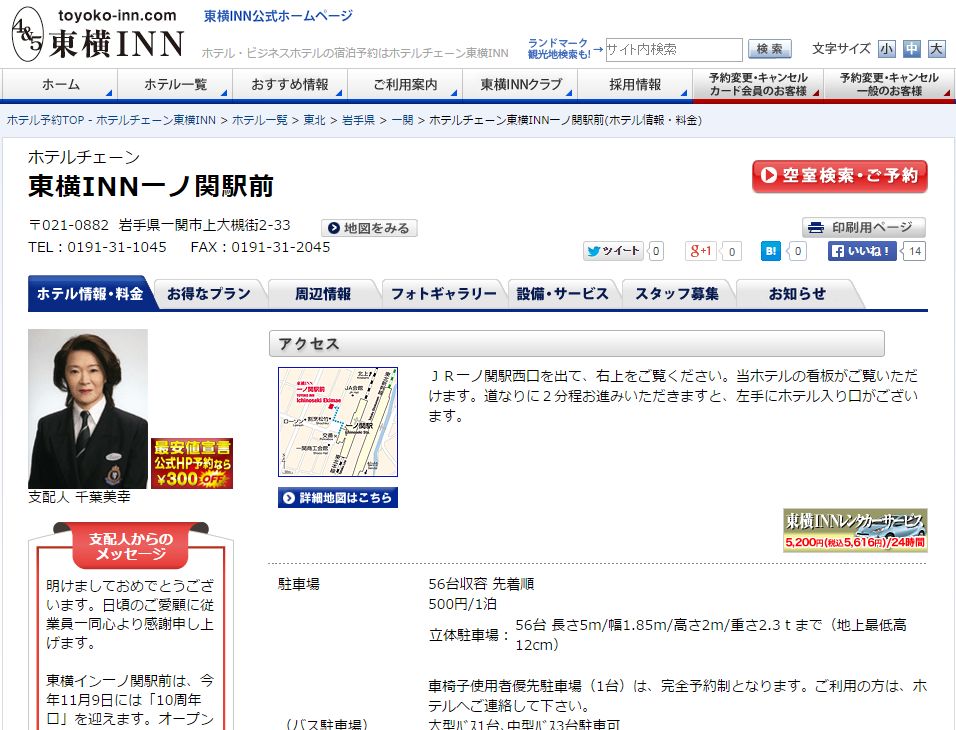This screenshot has width=956, height=730.
Task: Set text size to 大
Action: tap(936, 49)
